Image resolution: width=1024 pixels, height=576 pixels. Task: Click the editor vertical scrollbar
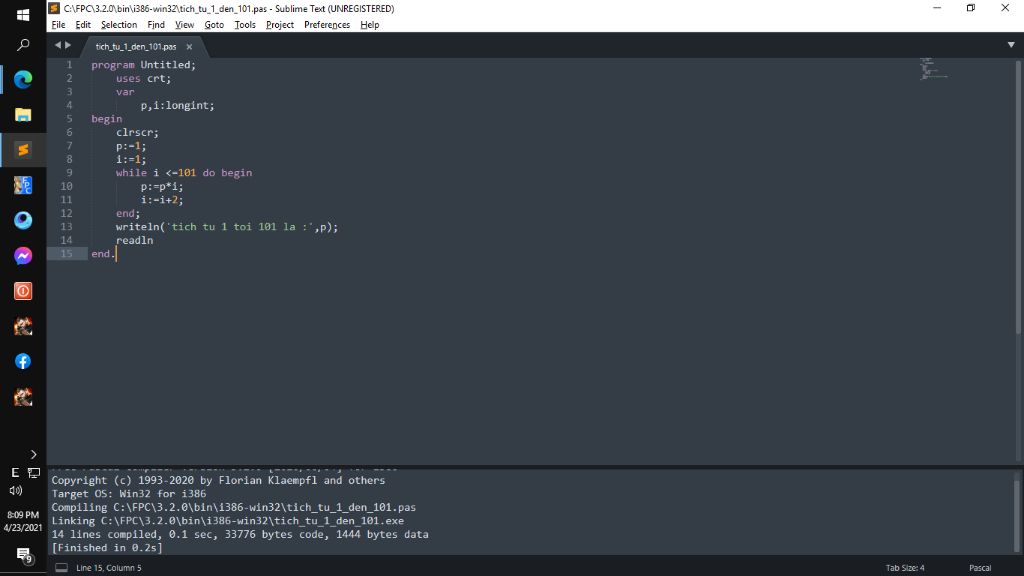1018,196
